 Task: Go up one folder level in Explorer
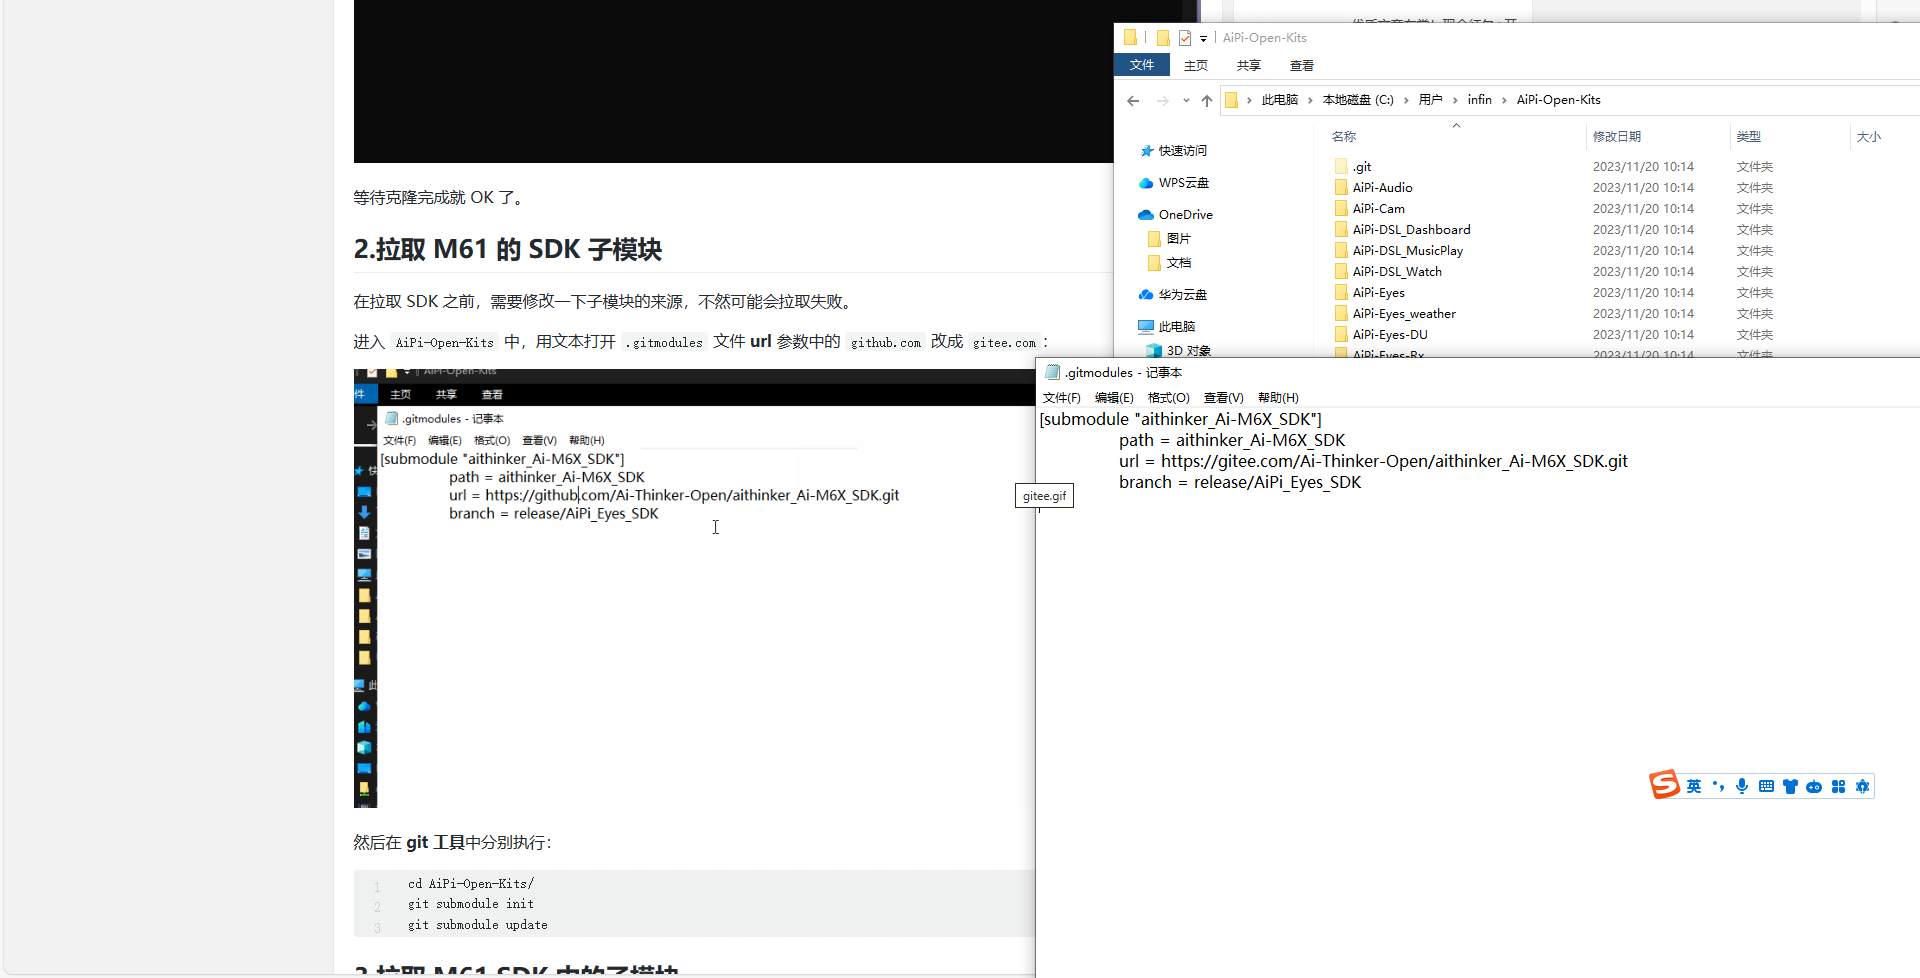[x=1207, y=100]
